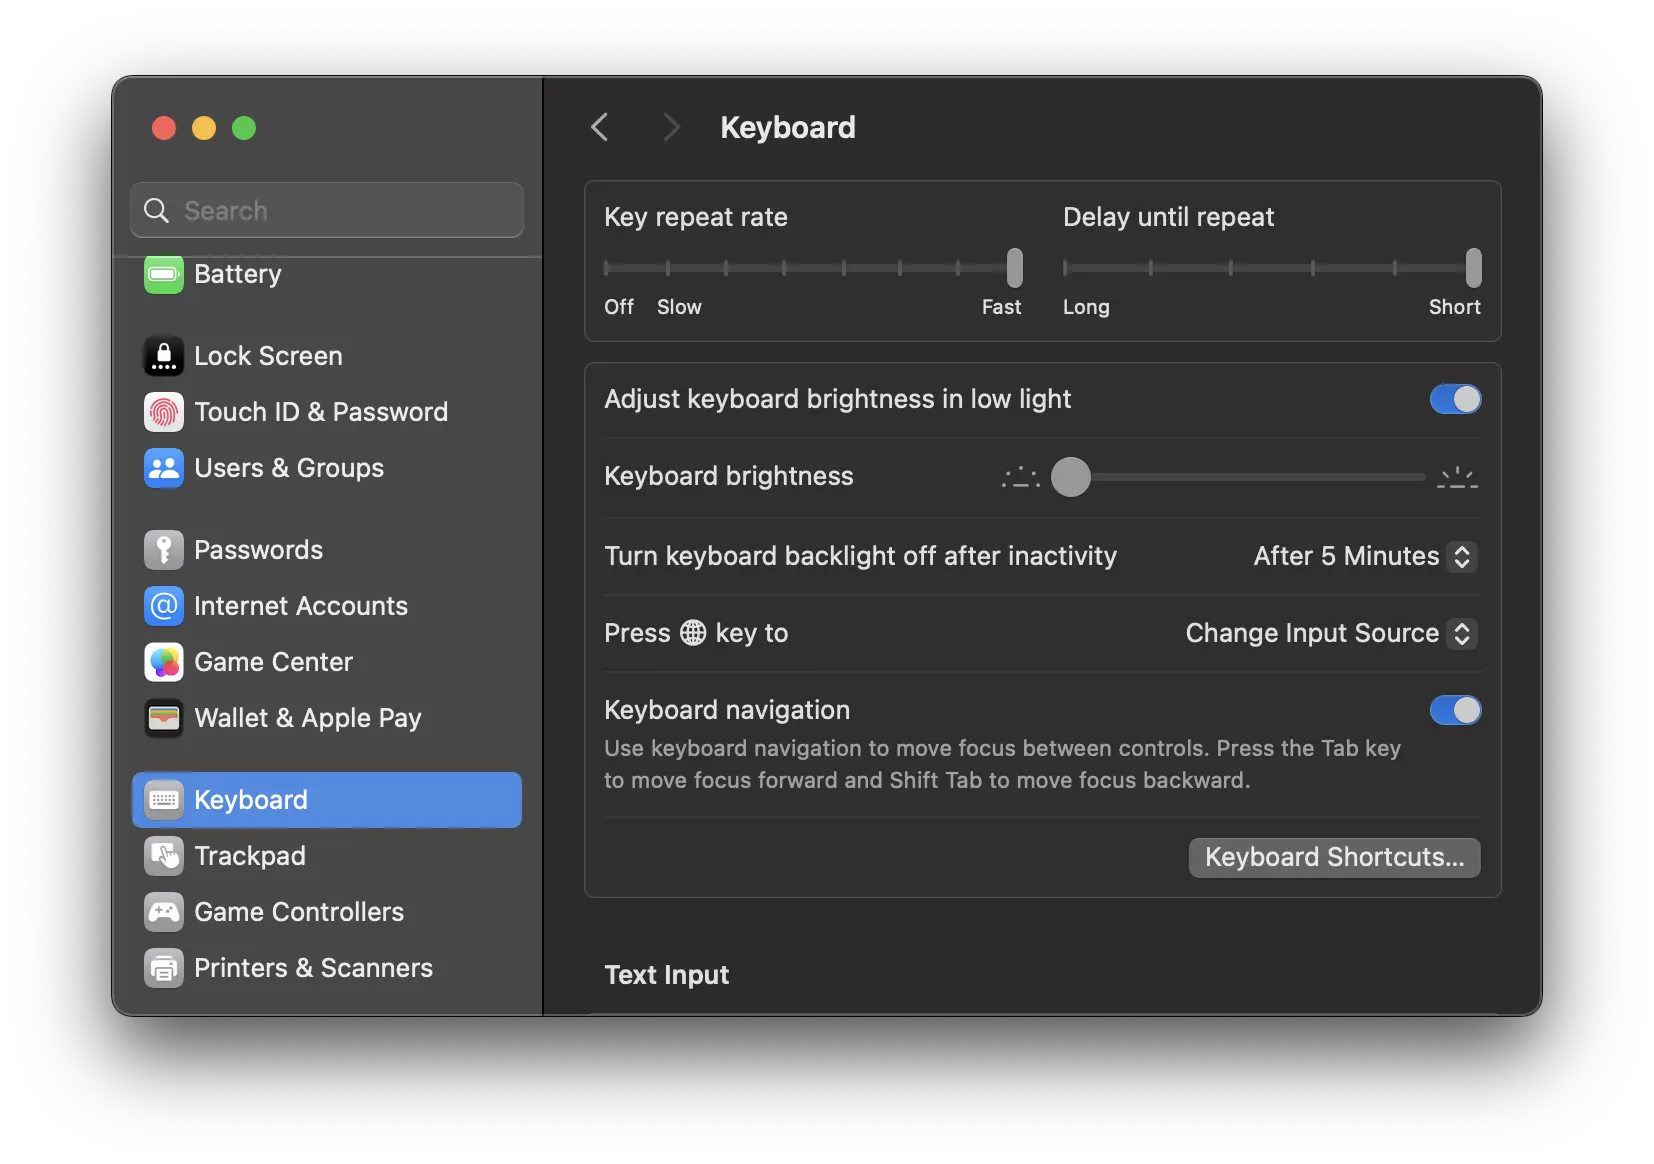Screen dimensions: 1654x1164
Task: Select the Users & Groups icon
Action: [x=163, y=468]
